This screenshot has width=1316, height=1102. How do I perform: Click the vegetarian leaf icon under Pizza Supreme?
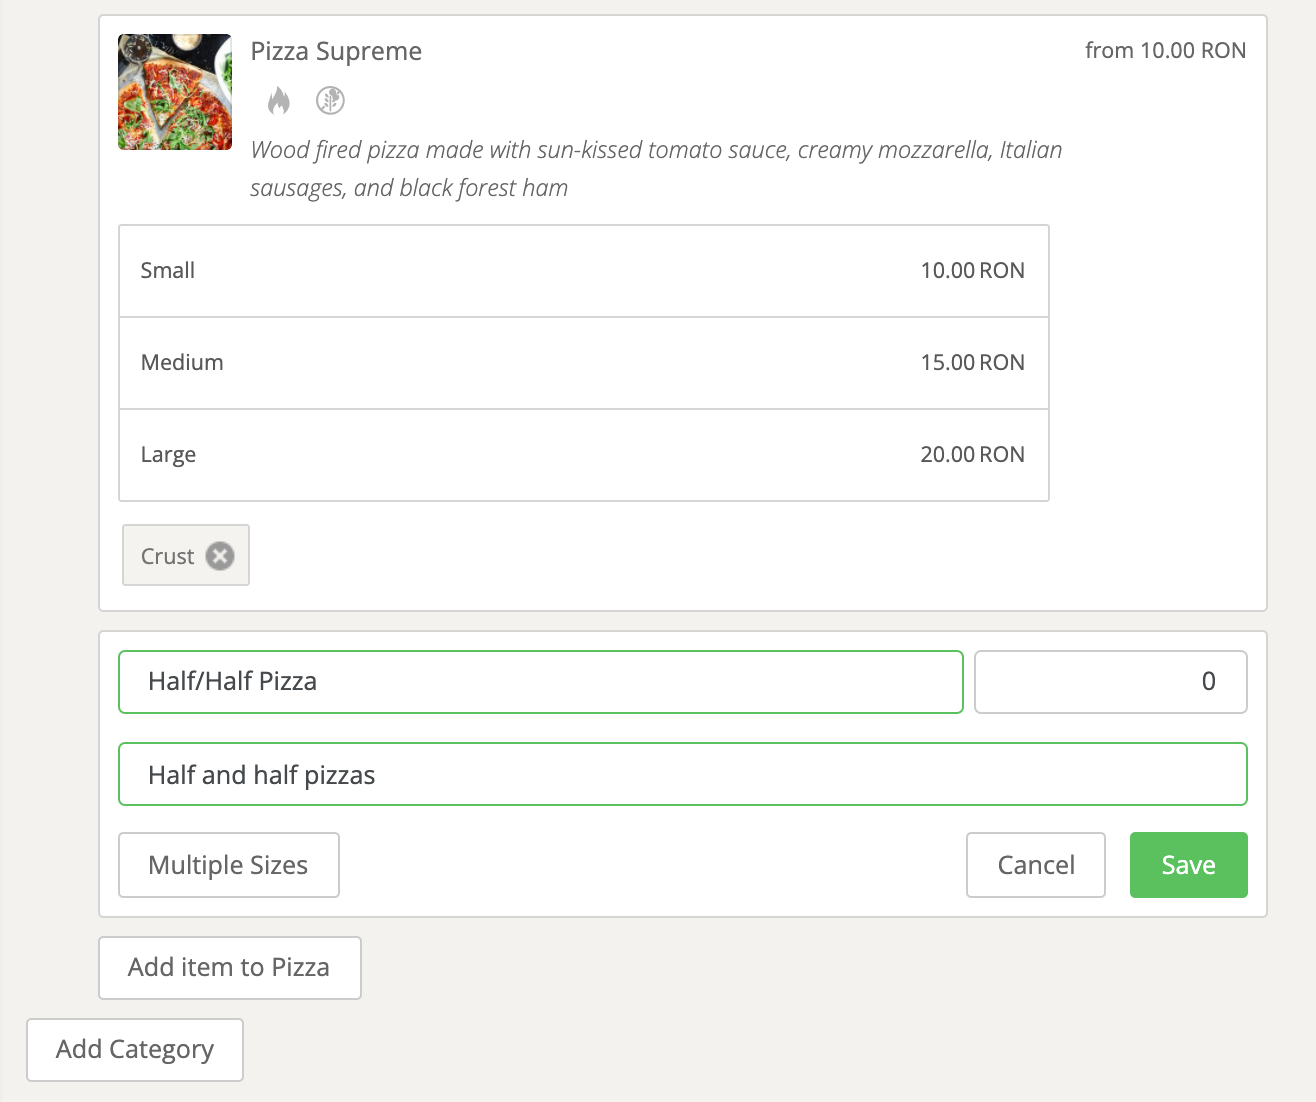click(330, 100)
